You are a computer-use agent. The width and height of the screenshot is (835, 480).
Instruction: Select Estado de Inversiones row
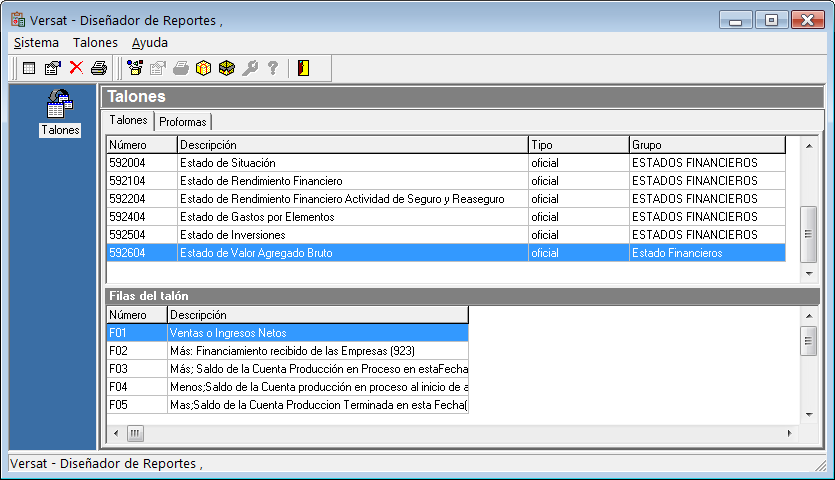point(446,235)
